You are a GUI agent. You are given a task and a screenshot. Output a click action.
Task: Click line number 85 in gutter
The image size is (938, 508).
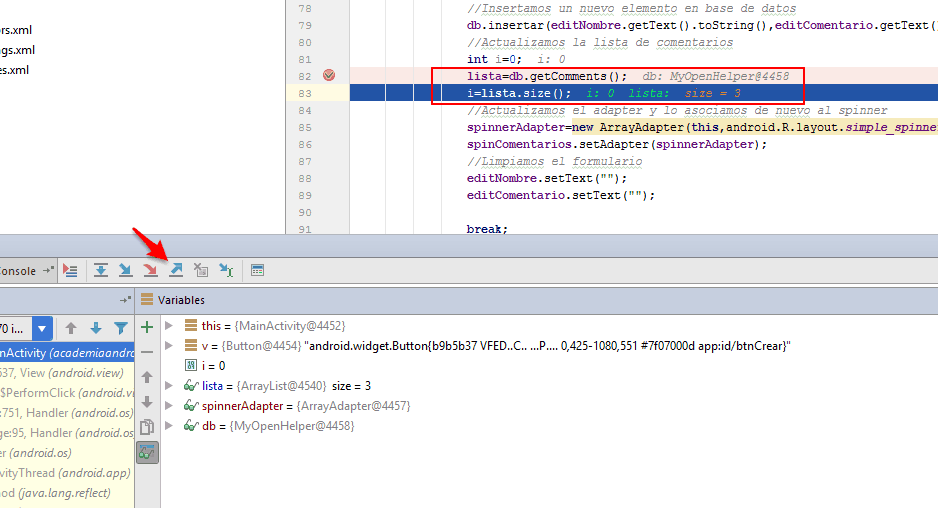(x=304, y=127)
